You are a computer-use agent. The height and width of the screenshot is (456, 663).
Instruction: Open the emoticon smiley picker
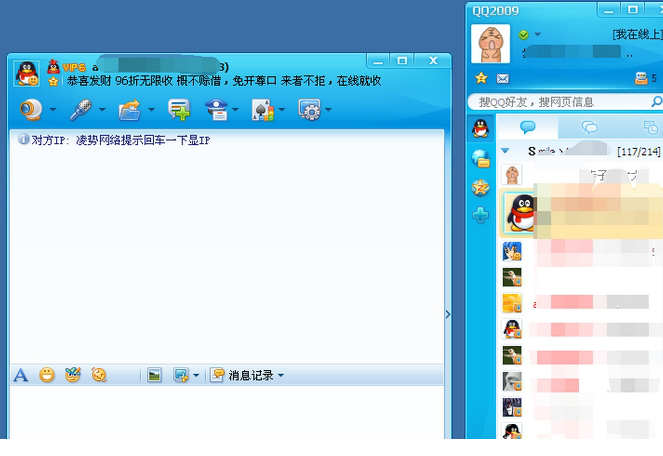pos(47,375)
